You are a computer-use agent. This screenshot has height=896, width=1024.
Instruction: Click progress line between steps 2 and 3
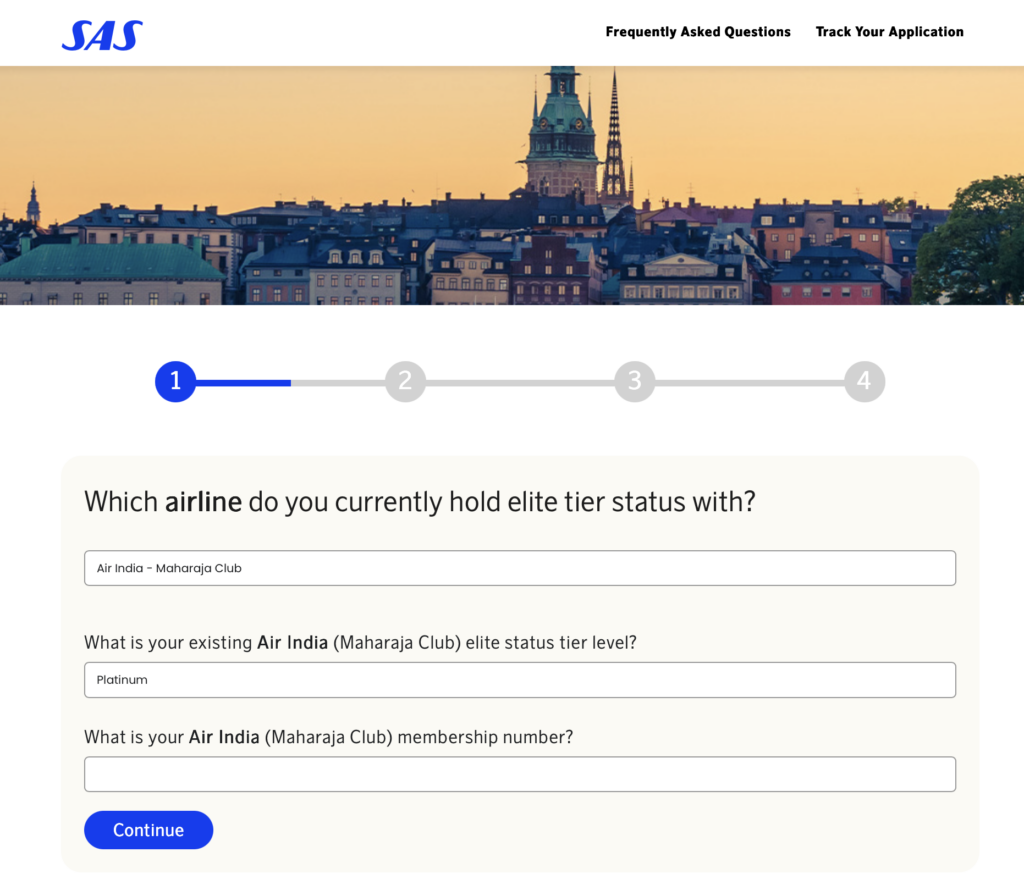tap(520, 383)
